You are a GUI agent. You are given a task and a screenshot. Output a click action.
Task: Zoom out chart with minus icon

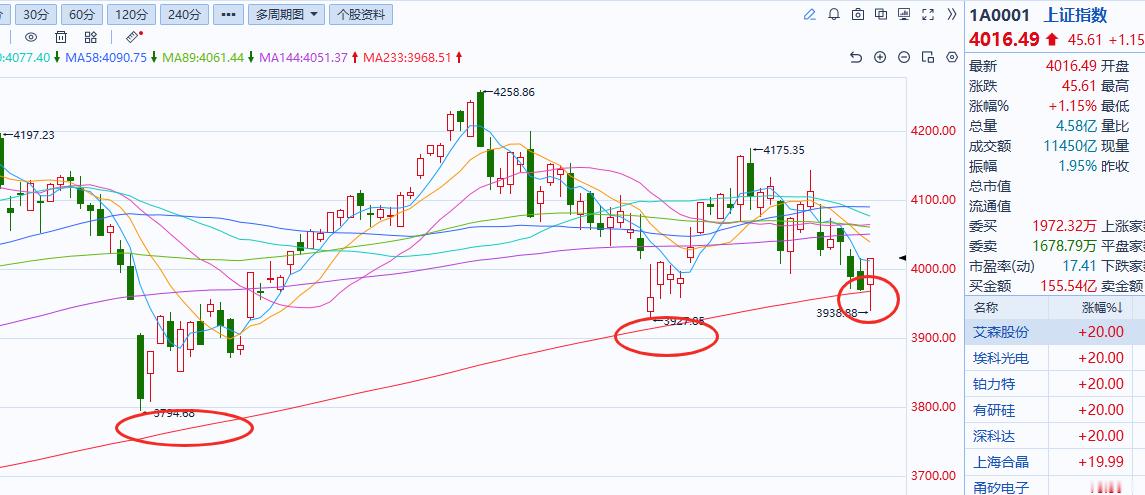click(x=904, y=57)
